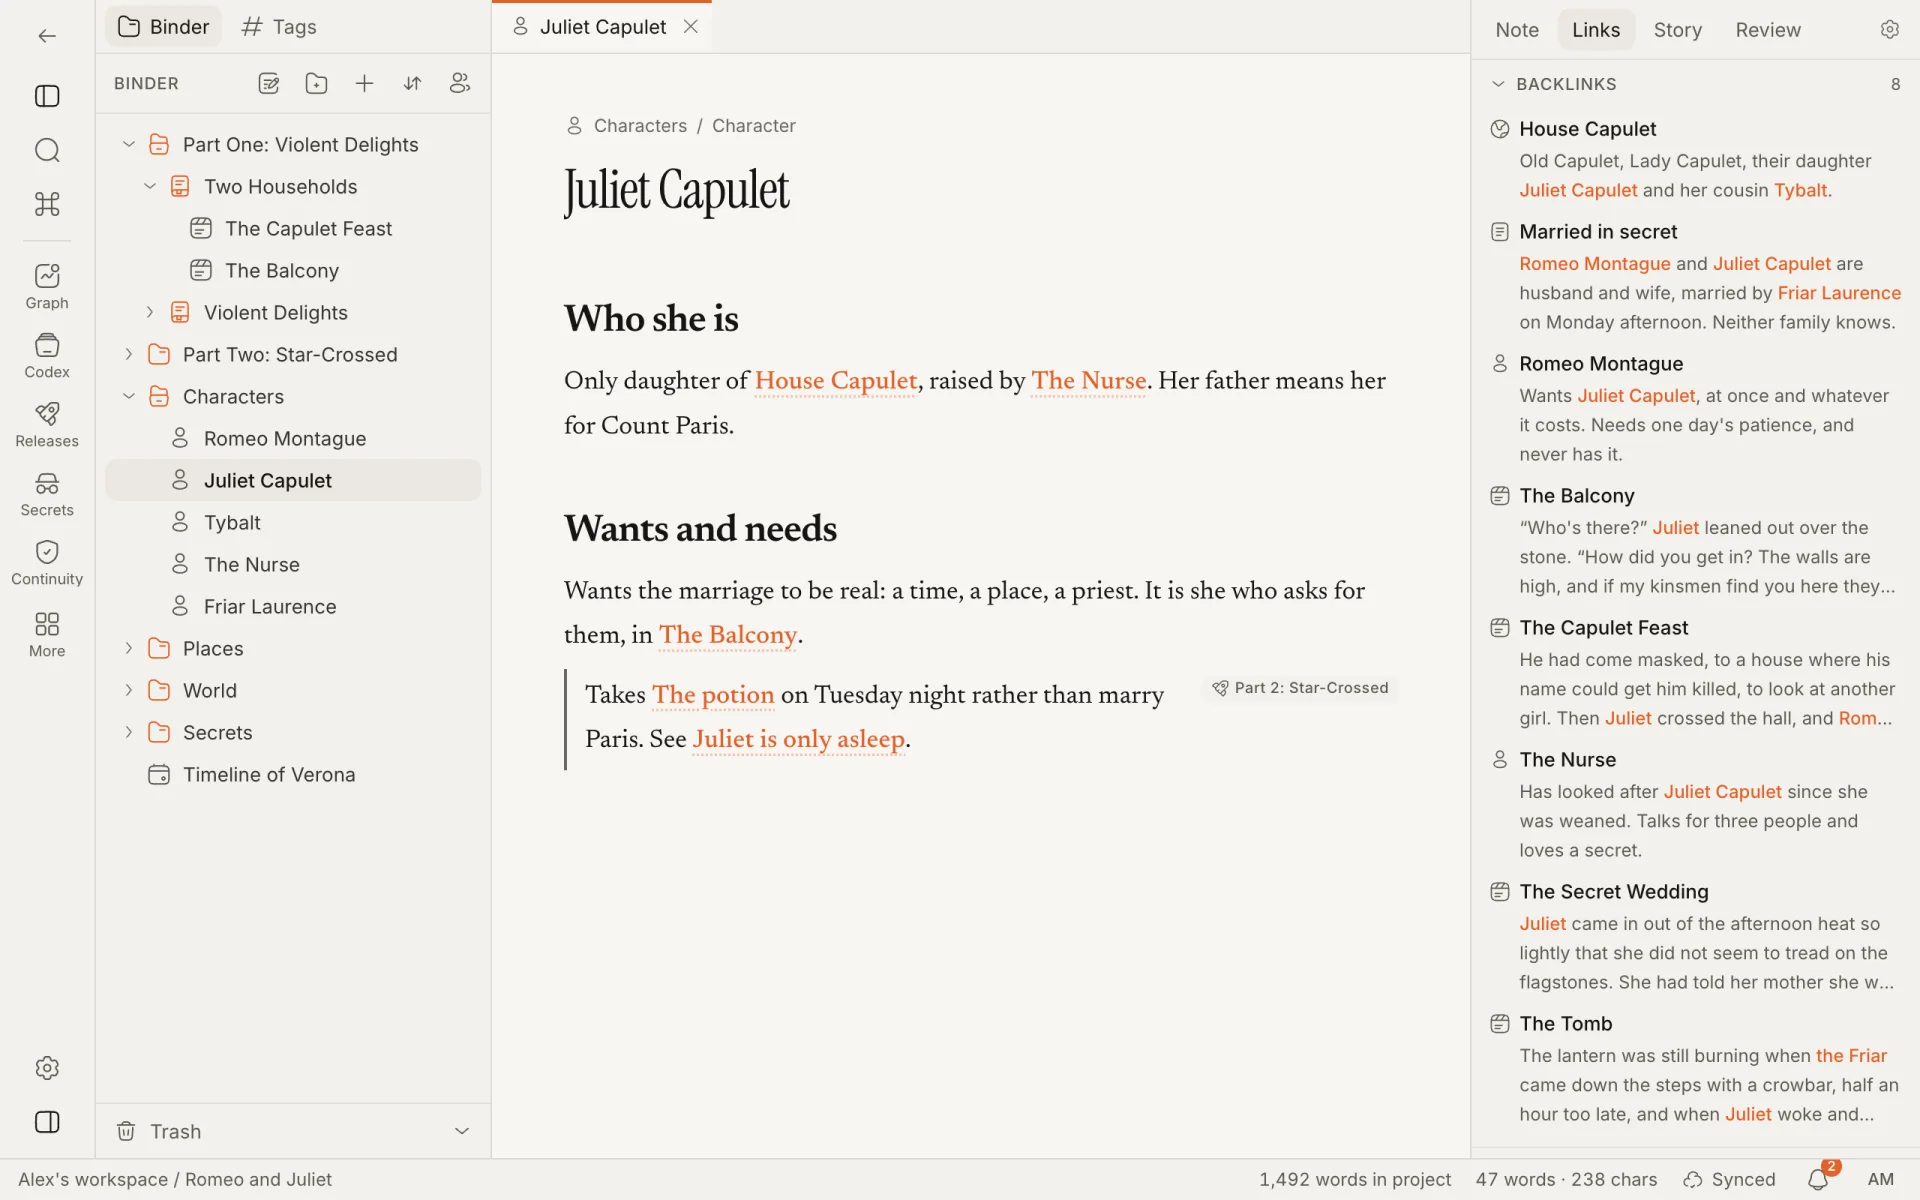This screenshot has width=1920, height=1200.
Task: Go back with the left arrow
Action: click(x=47, y=36)
